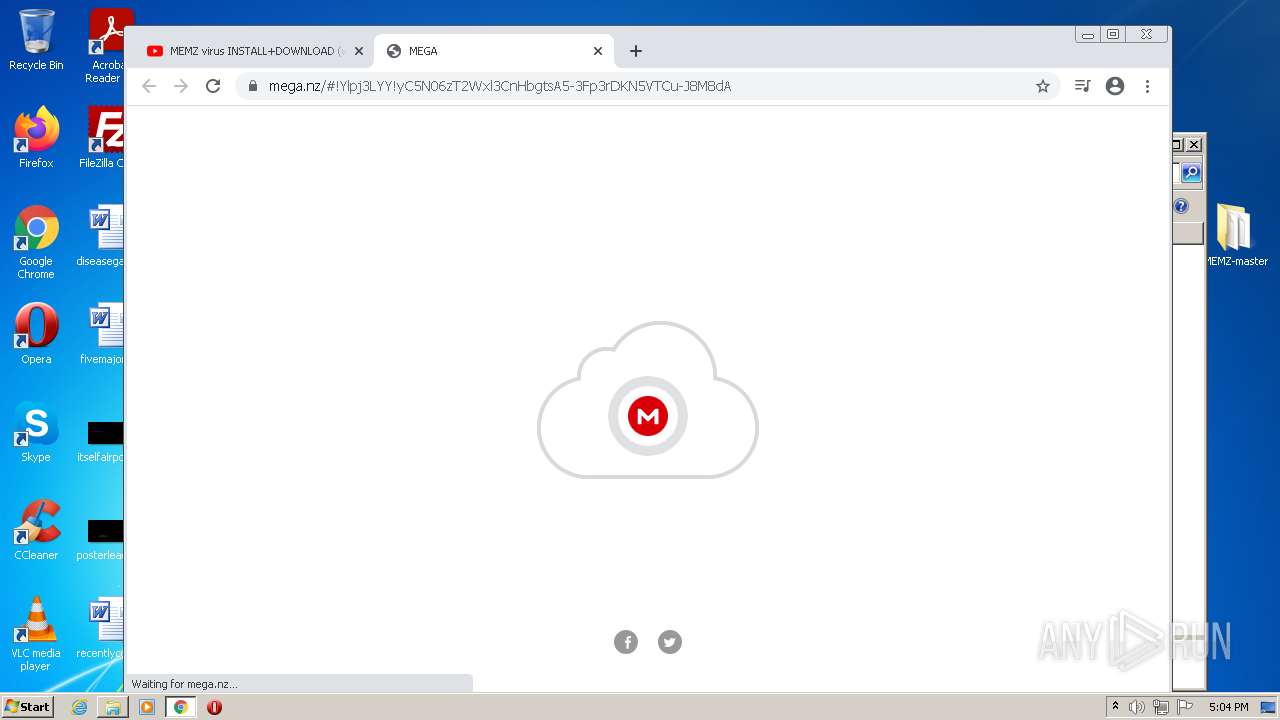Close the background window
This screenshot has width=1280, height=720.
click(x=1193, y=144)
